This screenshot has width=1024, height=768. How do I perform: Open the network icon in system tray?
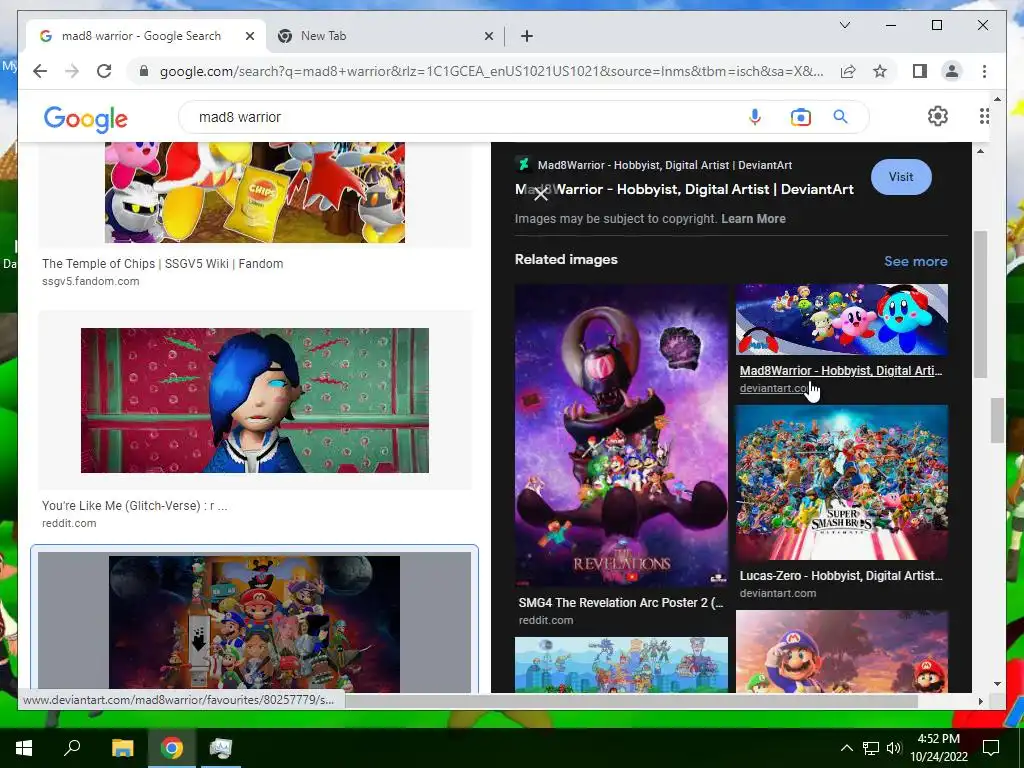click(x=871, y=748)
